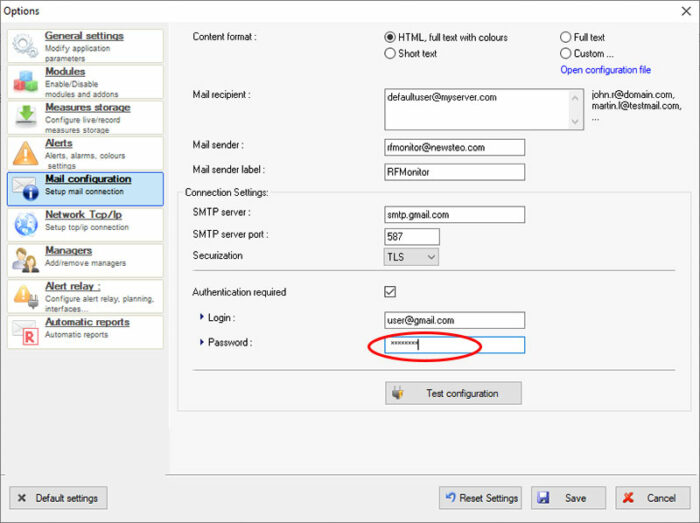Image resolution: width=700 pixels, height=523 pixels.
Task: Click the Modules colored cubes icon
Action: tap(26, 82)
